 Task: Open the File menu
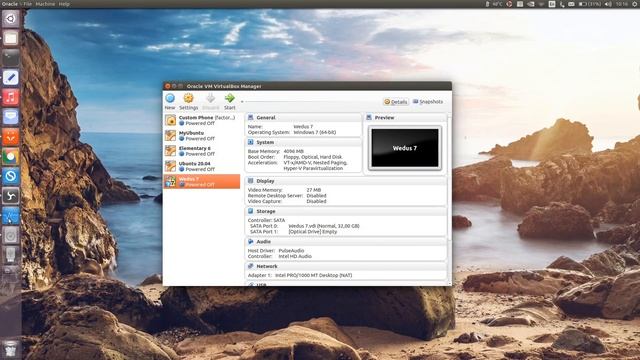click(27, 4)
